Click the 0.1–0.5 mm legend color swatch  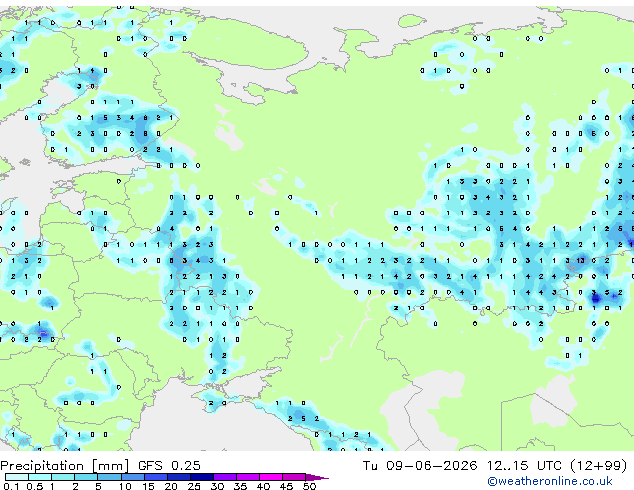[x=17, y=477]
